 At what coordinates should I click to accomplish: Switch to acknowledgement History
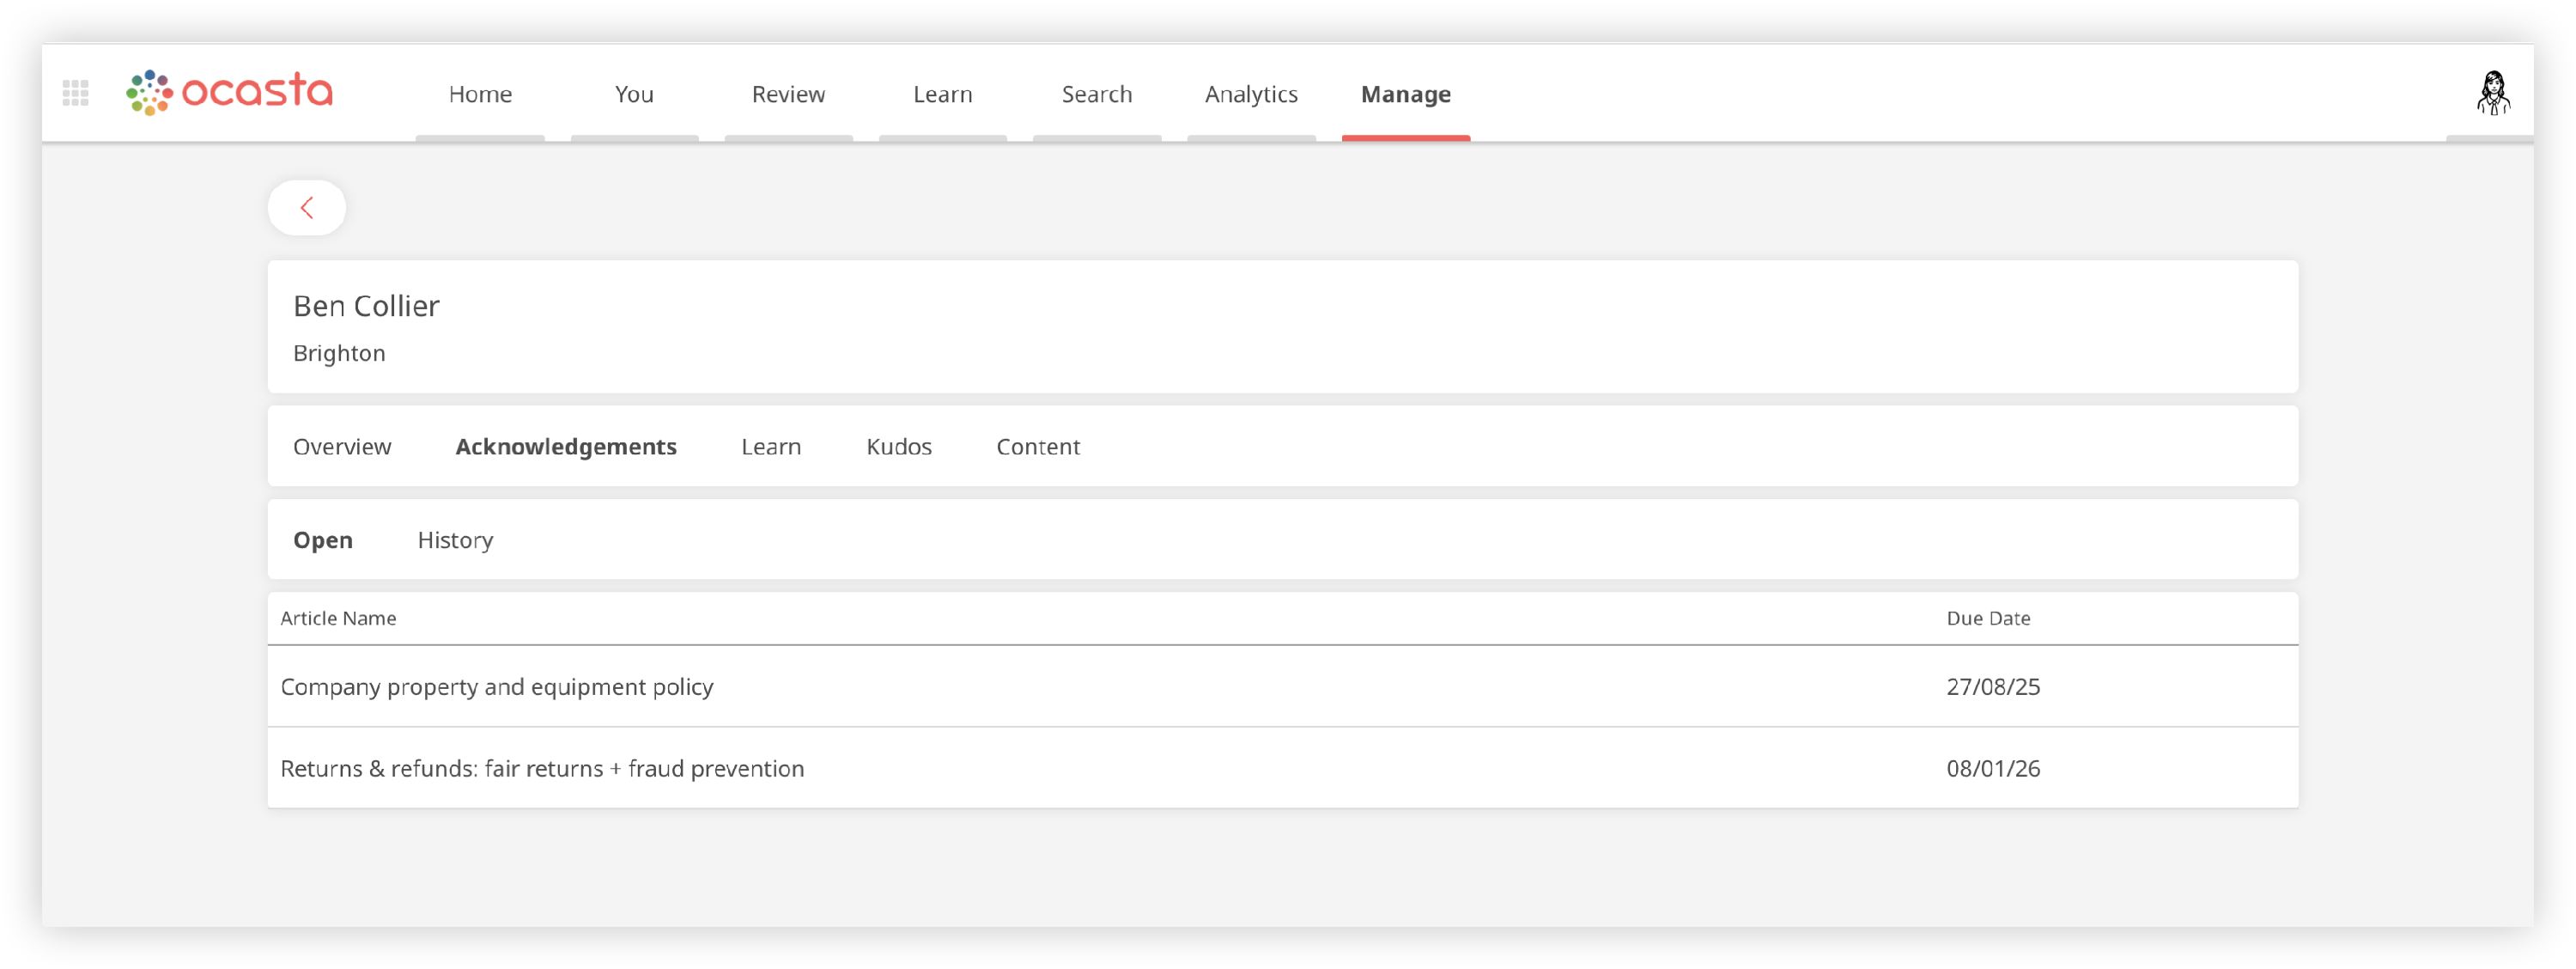point(455,540)
